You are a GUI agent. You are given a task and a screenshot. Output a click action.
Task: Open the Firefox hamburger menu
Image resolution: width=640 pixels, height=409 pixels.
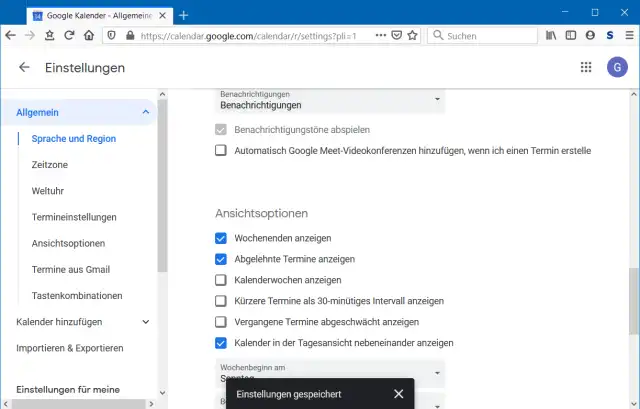(x=629, y=36)
